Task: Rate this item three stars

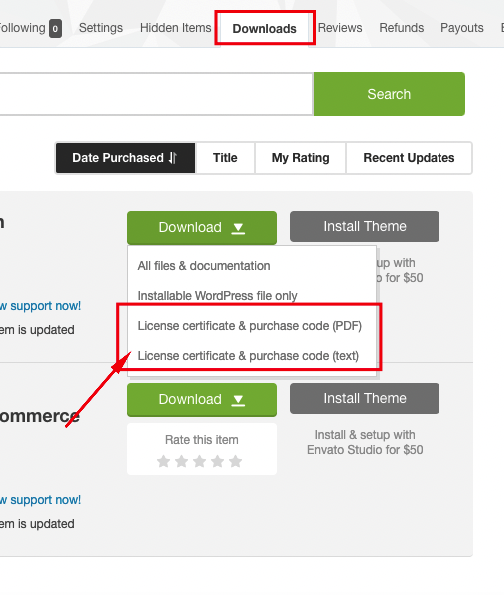Action: coord(200,461)
